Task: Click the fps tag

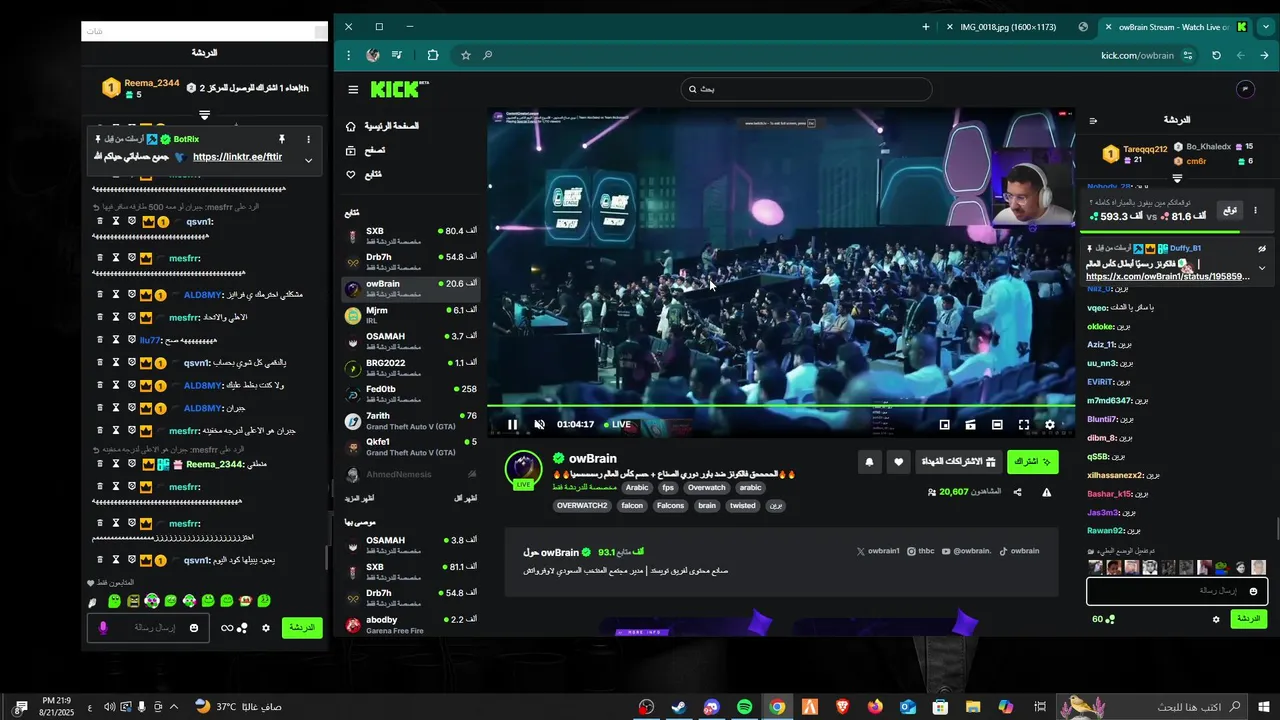Action: click(x=668, y=488)
